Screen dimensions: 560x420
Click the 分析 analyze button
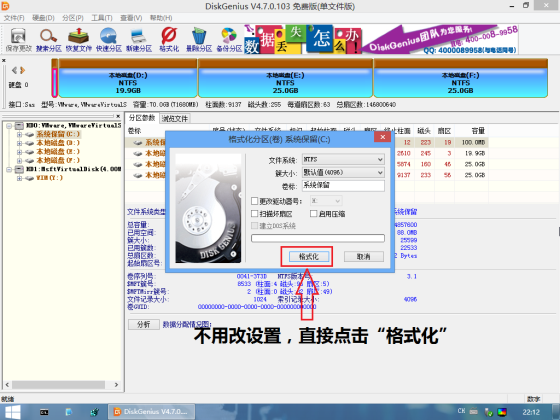pyautogui.click(x=144, y=324)
